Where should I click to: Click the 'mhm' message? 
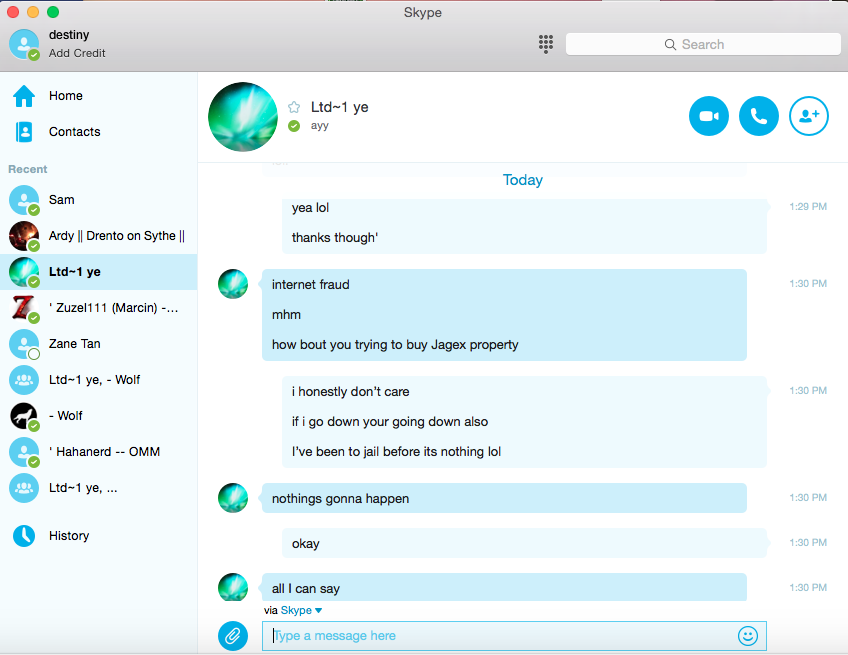tap(286, 315)
